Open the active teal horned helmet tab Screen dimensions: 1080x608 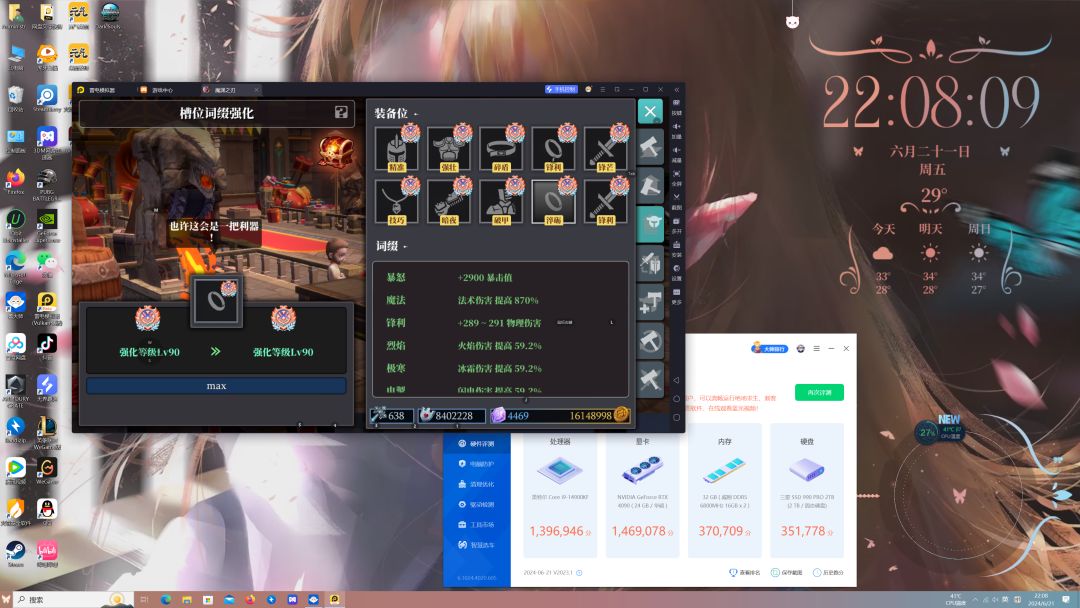650,224
